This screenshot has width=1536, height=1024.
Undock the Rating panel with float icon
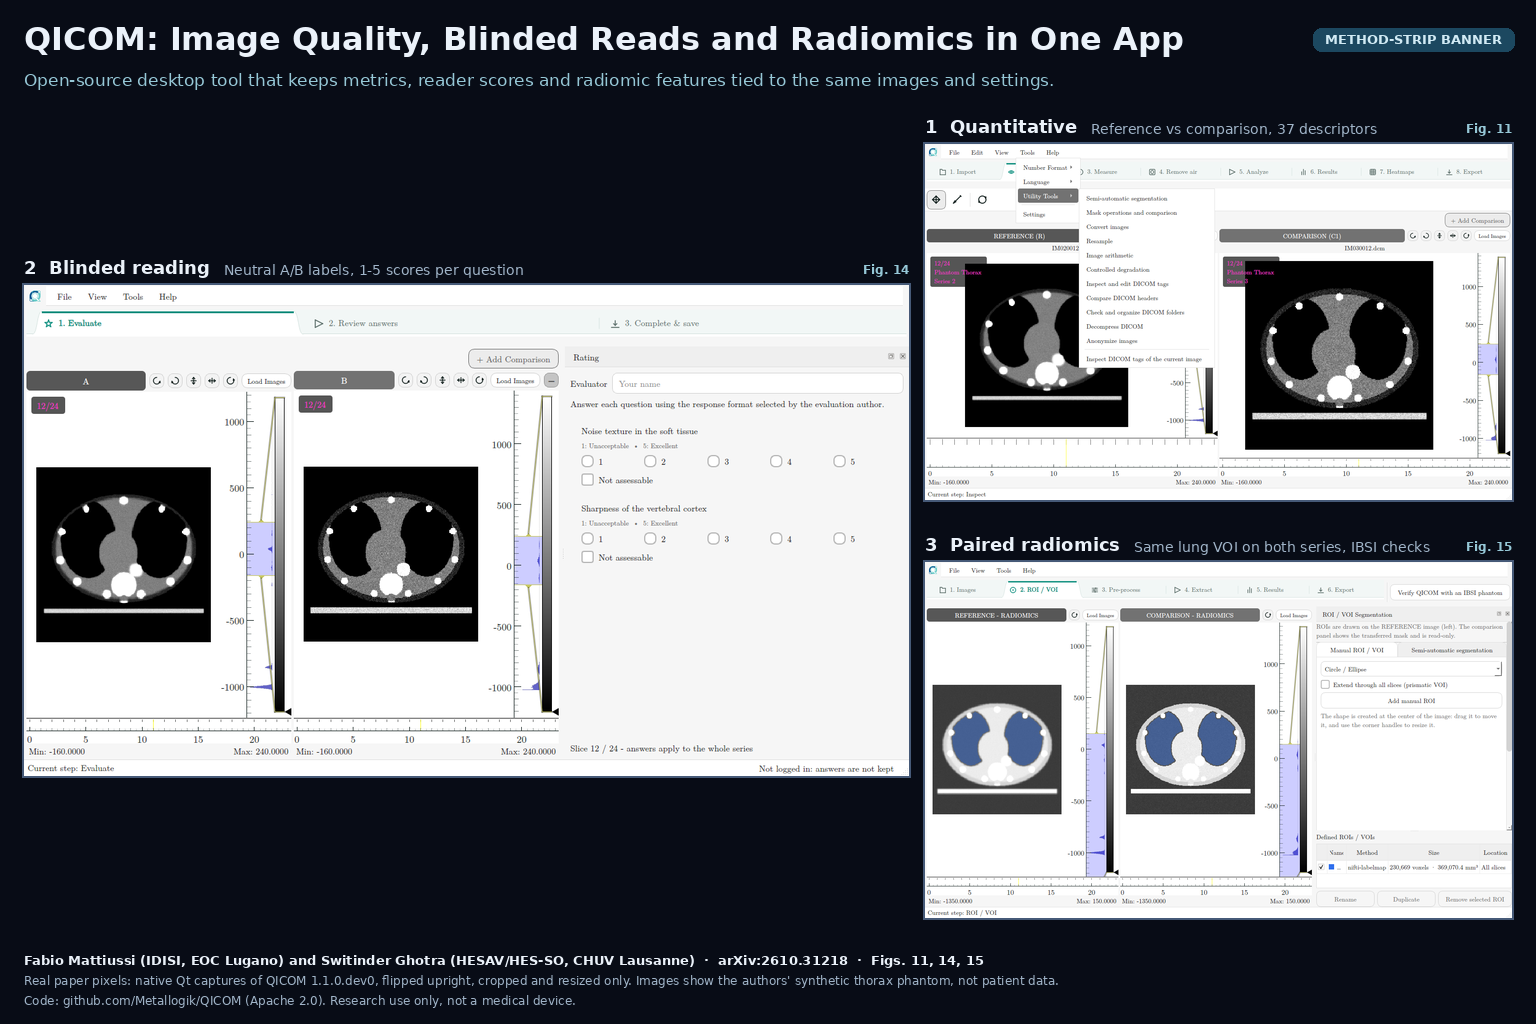click(x=891, y=356)
